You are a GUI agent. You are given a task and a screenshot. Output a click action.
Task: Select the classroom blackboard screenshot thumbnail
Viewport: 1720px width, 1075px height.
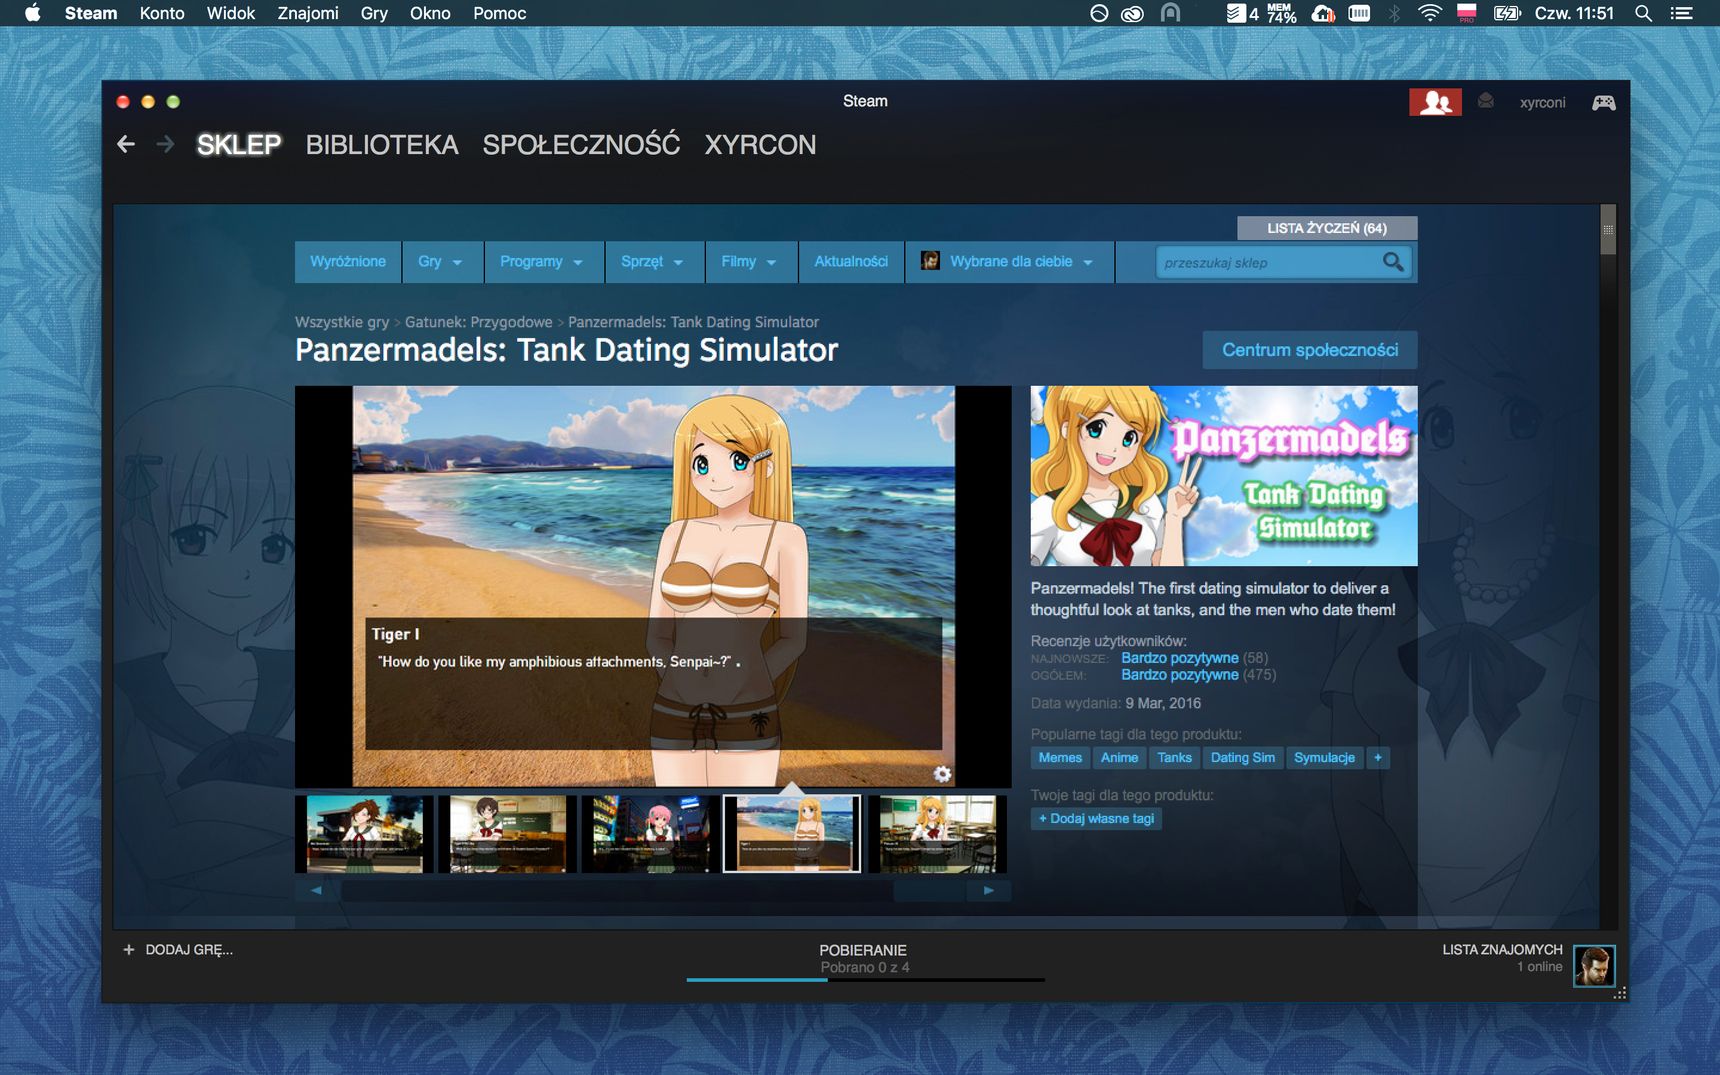coord(508,834)
